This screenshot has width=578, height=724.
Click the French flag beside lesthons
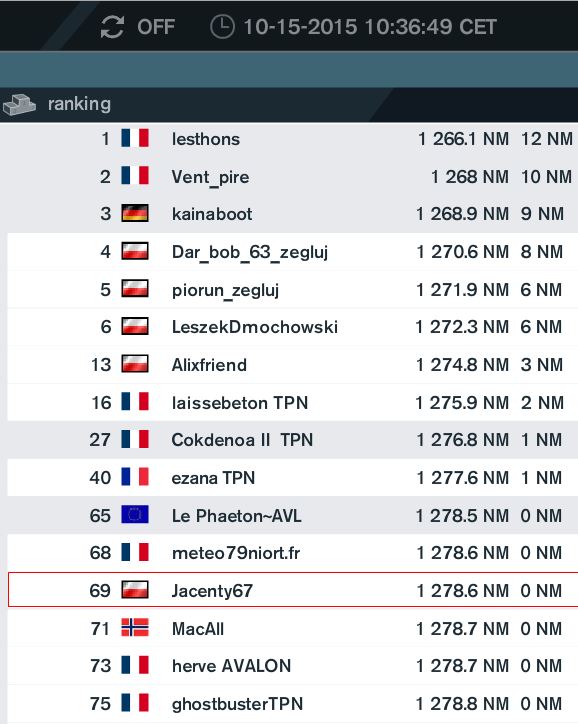tap(135, 138)
